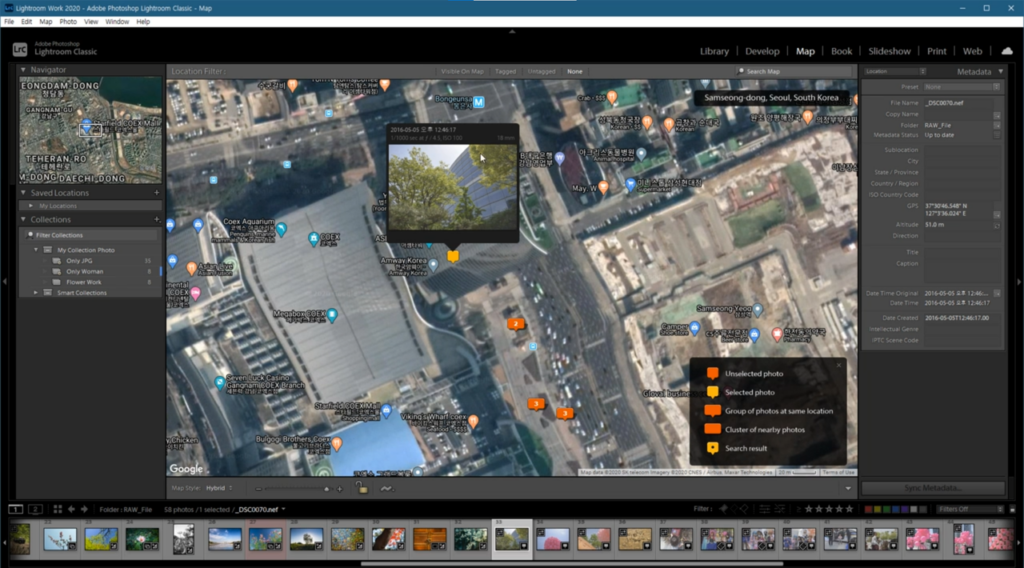Expand the Smart Collections set
This screenshot has width=1024, height=568.
pos(36,292)
